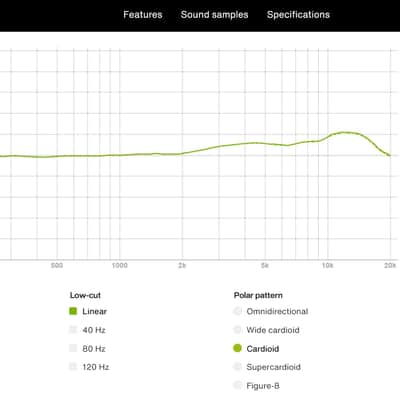Click the Cardioid label text
400x400 pixels.
point(263,349)
